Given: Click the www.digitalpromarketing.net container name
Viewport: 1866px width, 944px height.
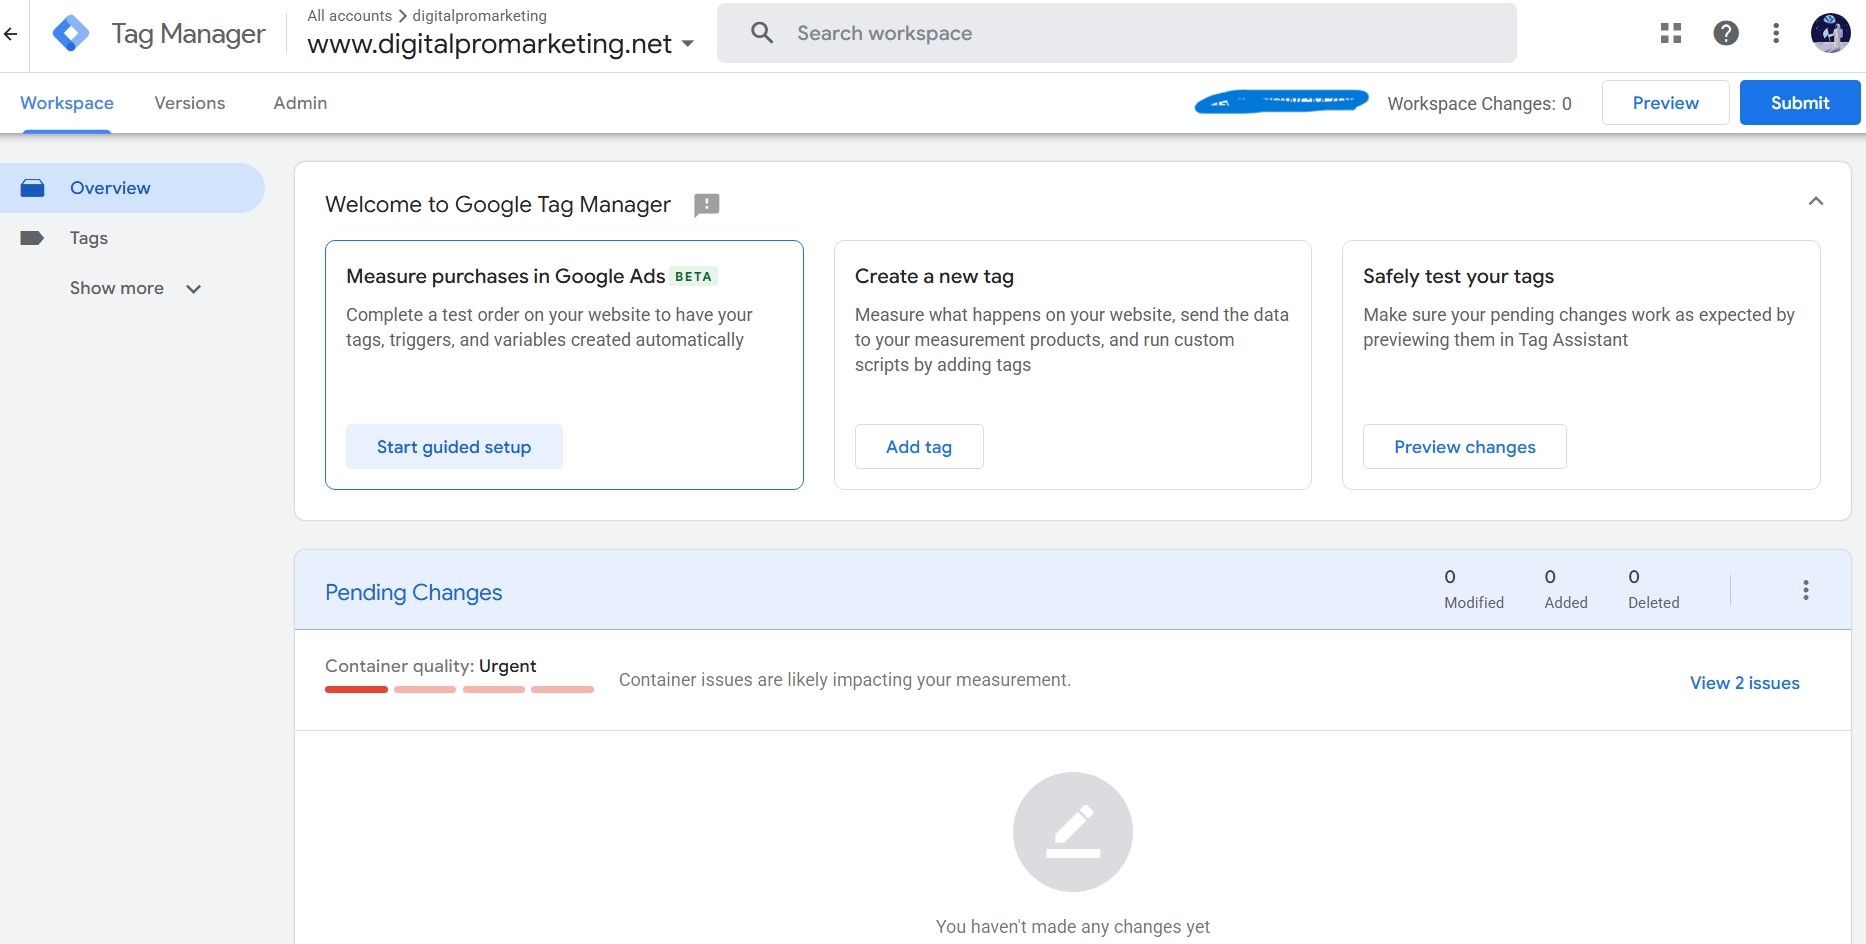Looking at the screenshot, I should pyautogui.click(x=490, y=44).
